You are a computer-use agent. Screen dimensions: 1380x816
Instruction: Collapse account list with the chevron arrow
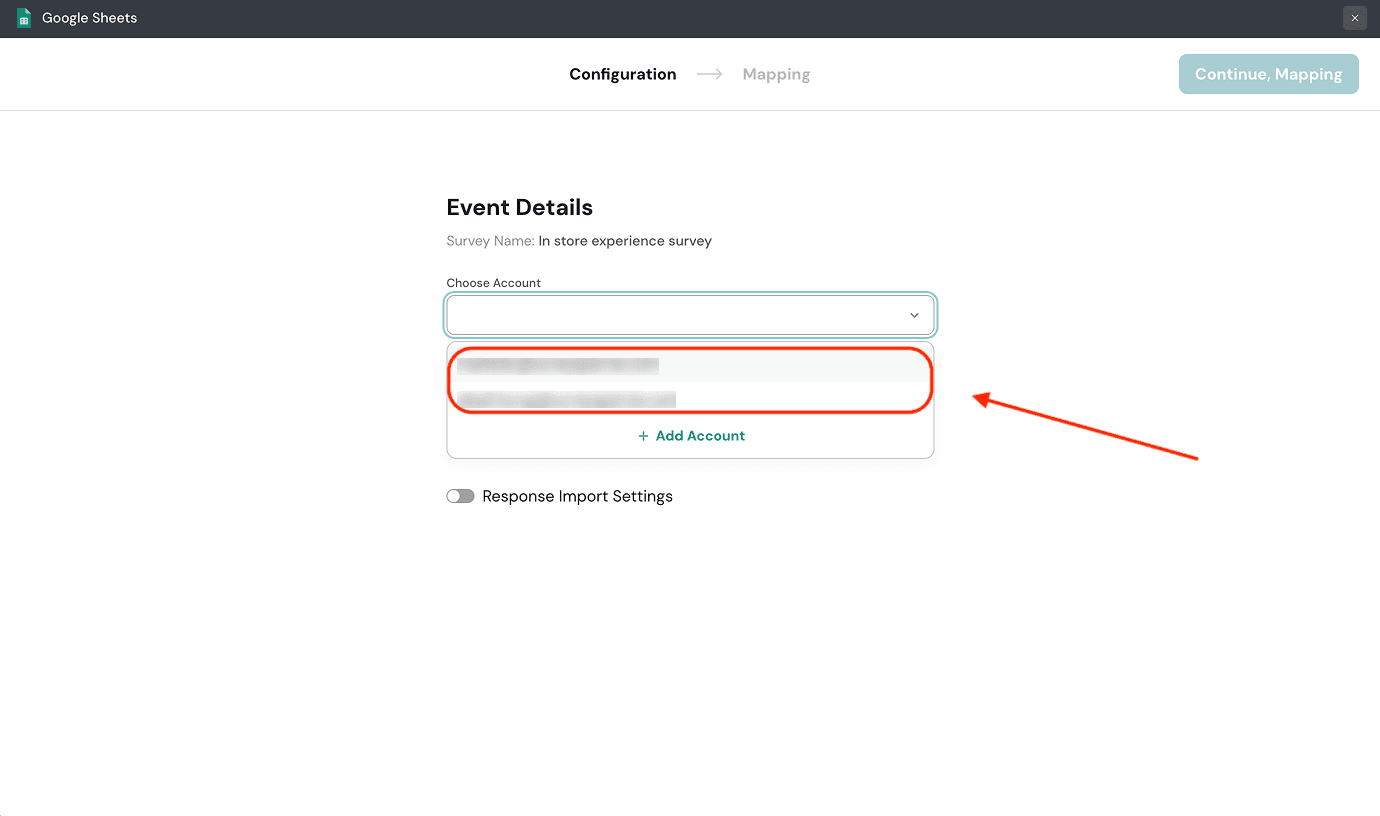pos(914,315)
